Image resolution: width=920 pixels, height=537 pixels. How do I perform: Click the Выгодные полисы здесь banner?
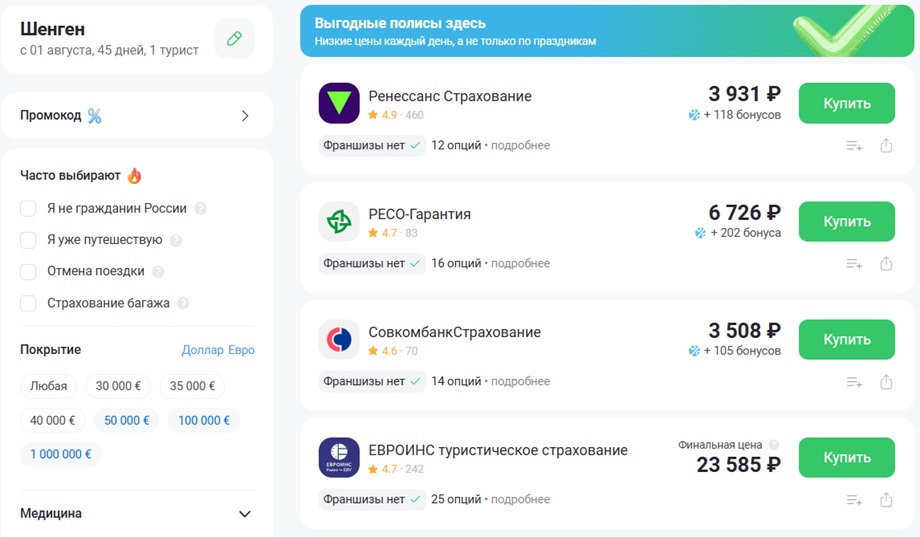coord(607,31)
